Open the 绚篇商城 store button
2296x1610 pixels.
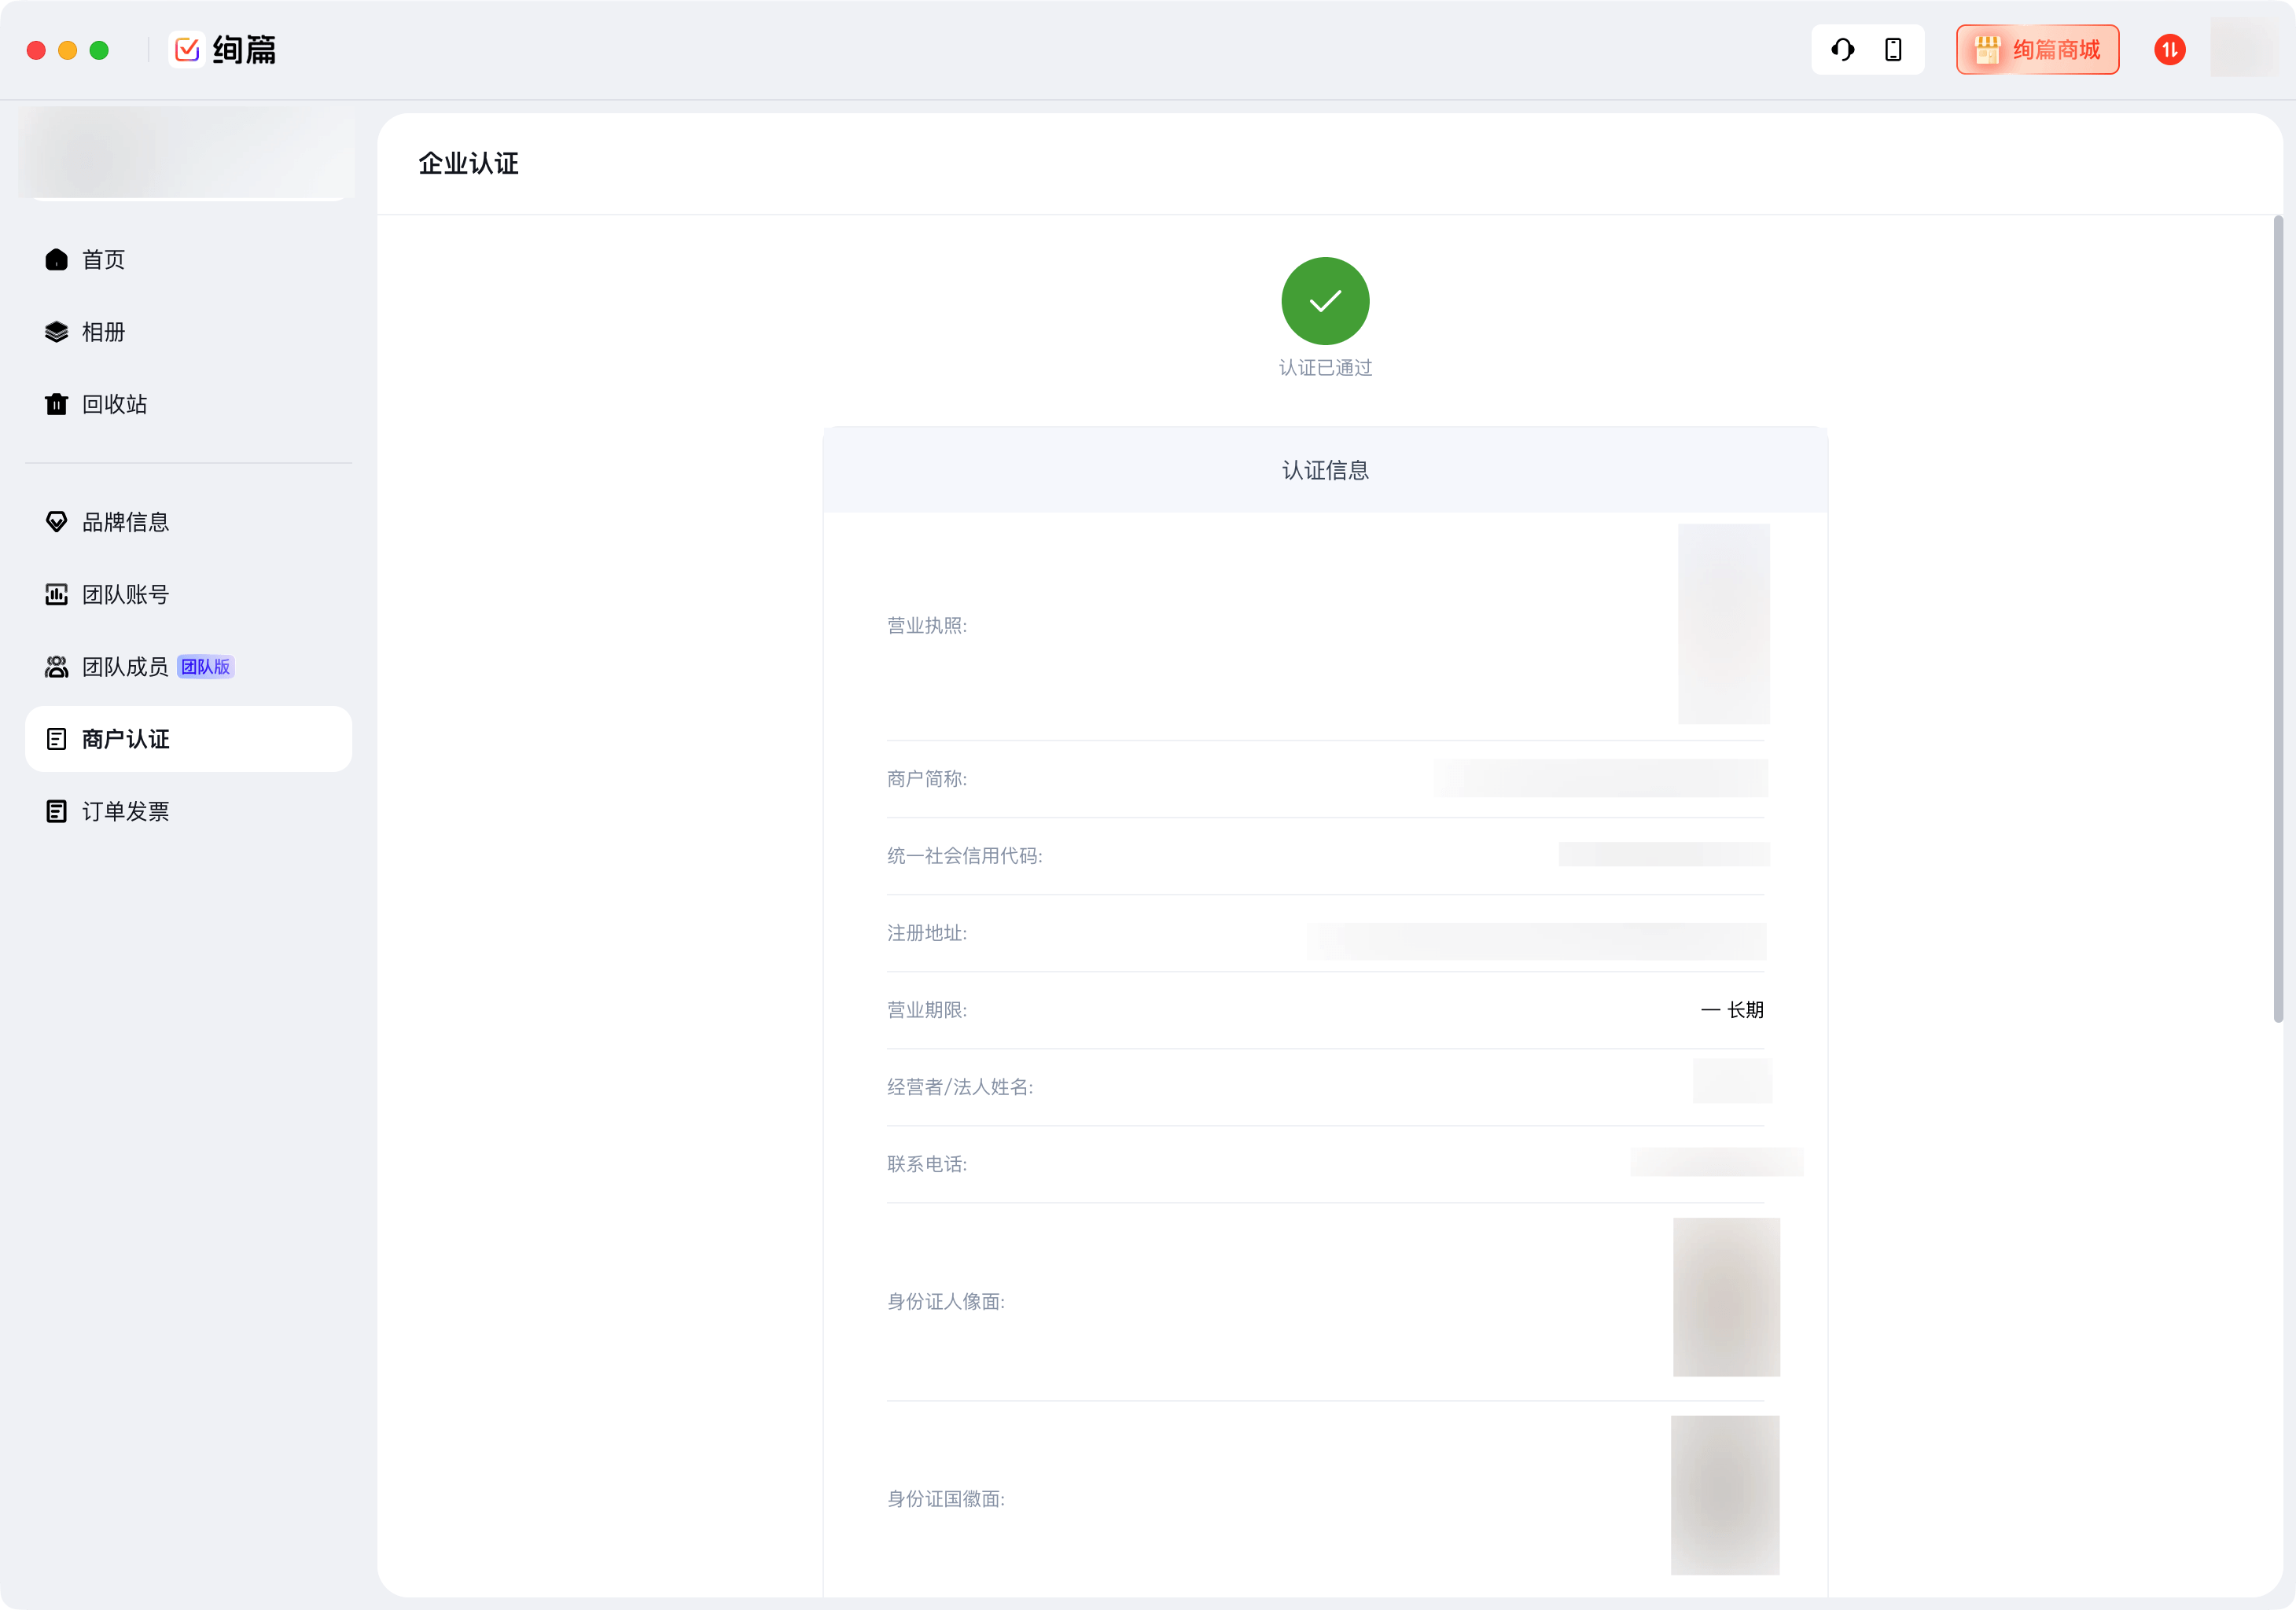(x=2037, y=50)
